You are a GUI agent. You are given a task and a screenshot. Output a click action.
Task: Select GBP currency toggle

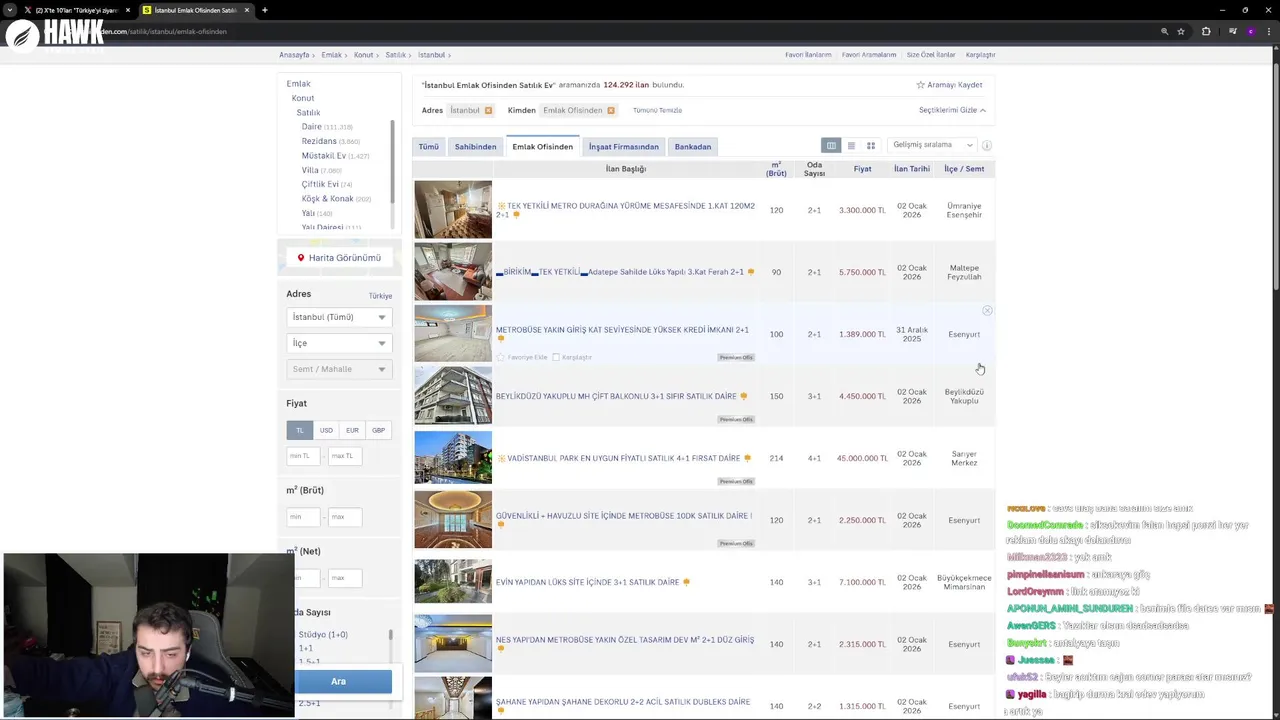pyautogui.click(x=378, y=430)
